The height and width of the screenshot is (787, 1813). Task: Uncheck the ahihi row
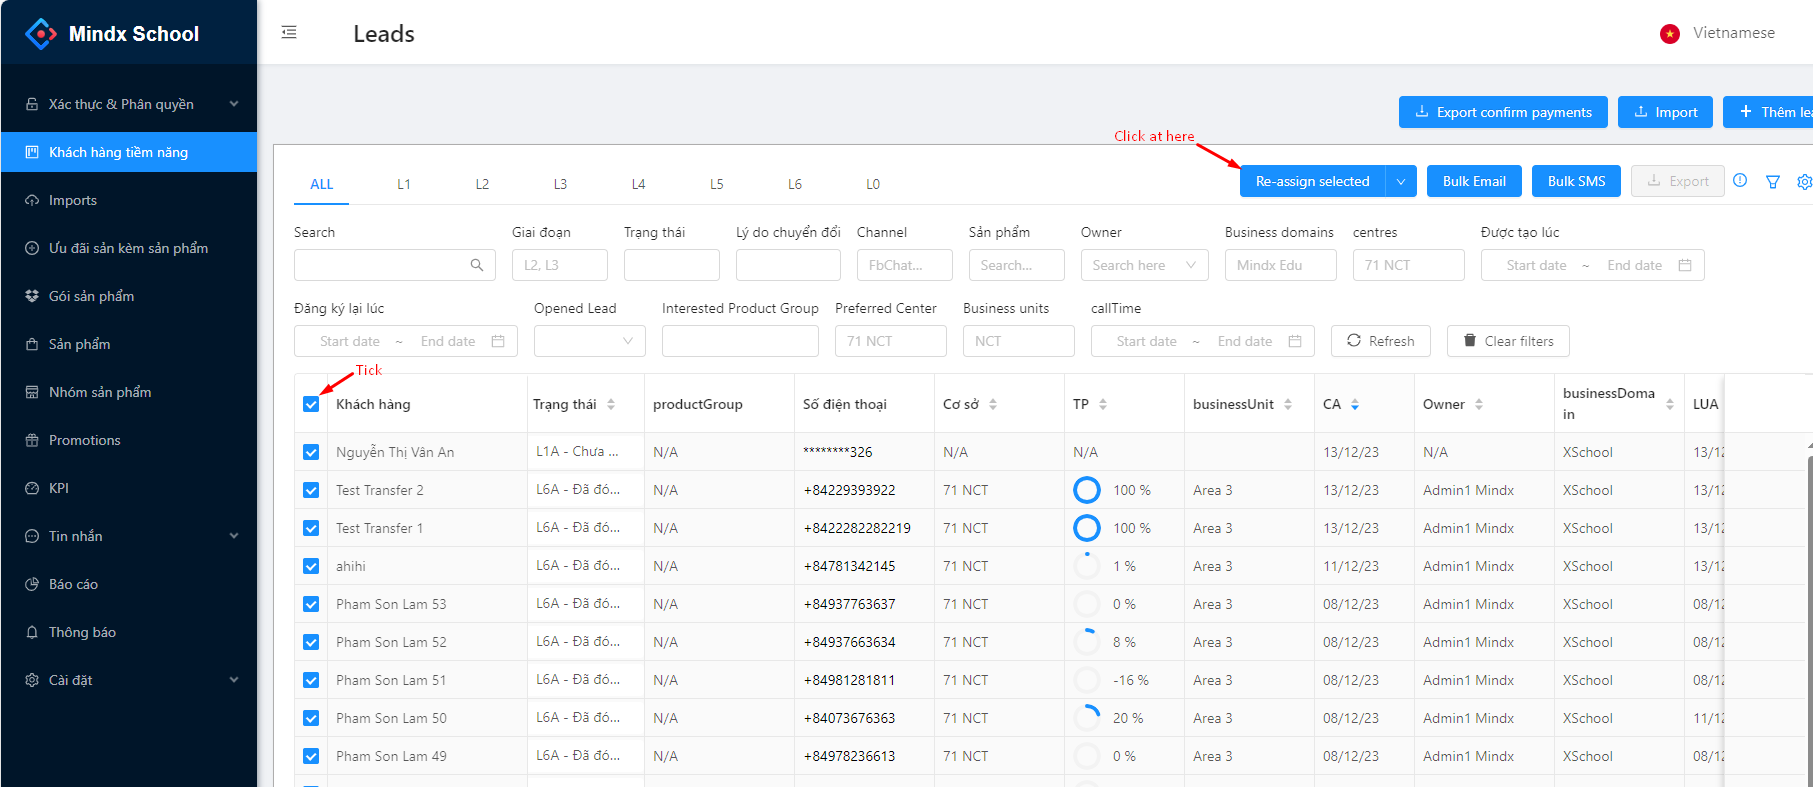point(311,566)
